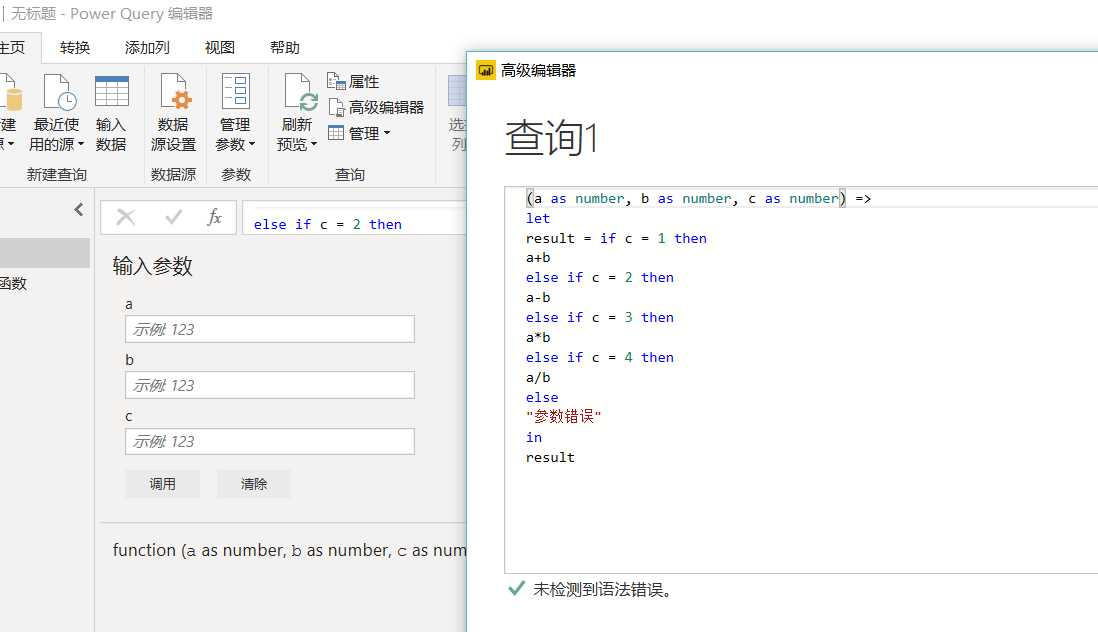Viewport: 1098px width, 632px height.
Task: Click the 'else if c = 4 then' line
Action: [599, 357]
